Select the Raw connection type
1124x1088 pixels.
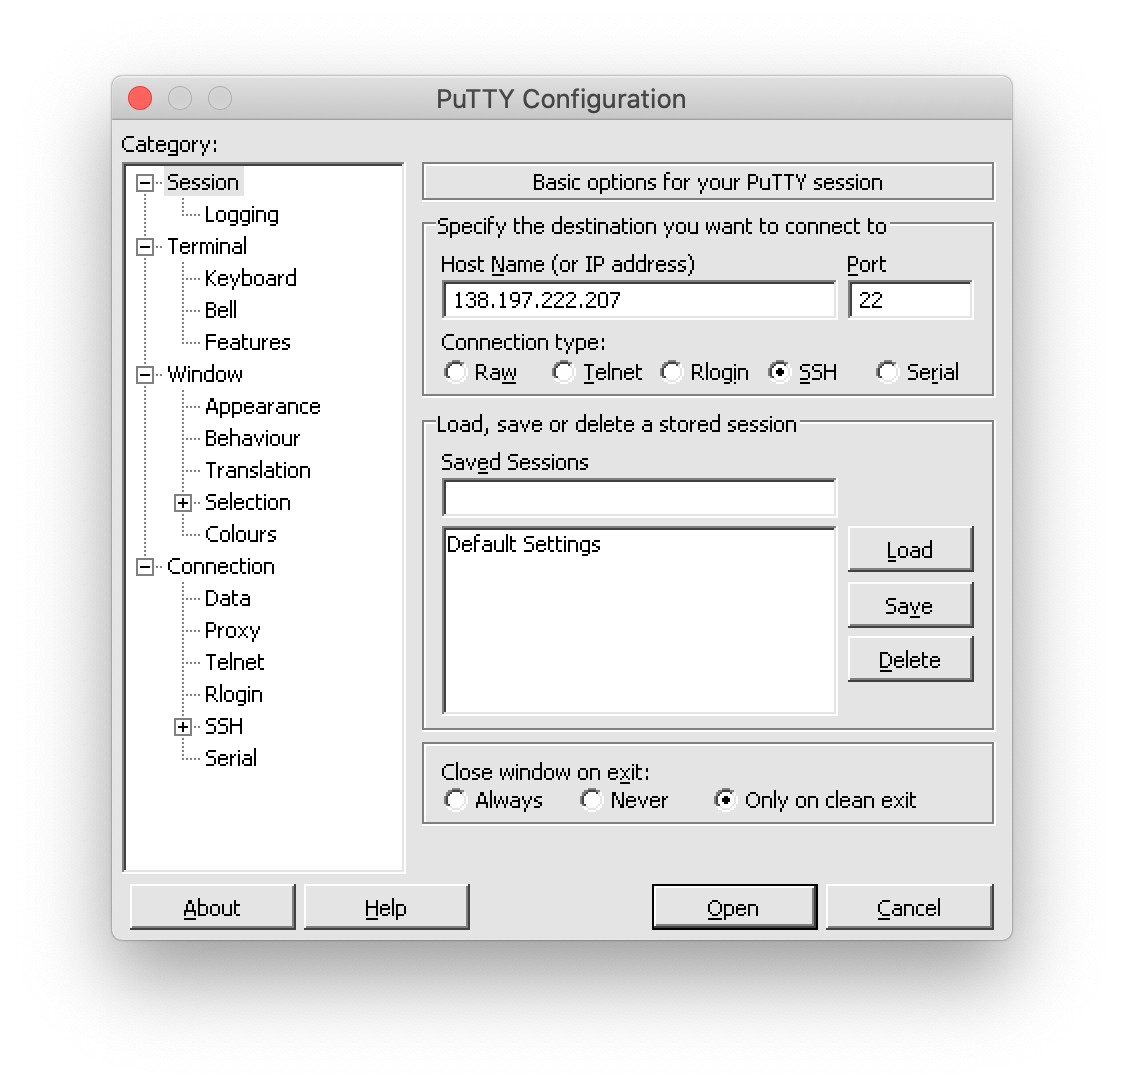(x=456, y=372)
